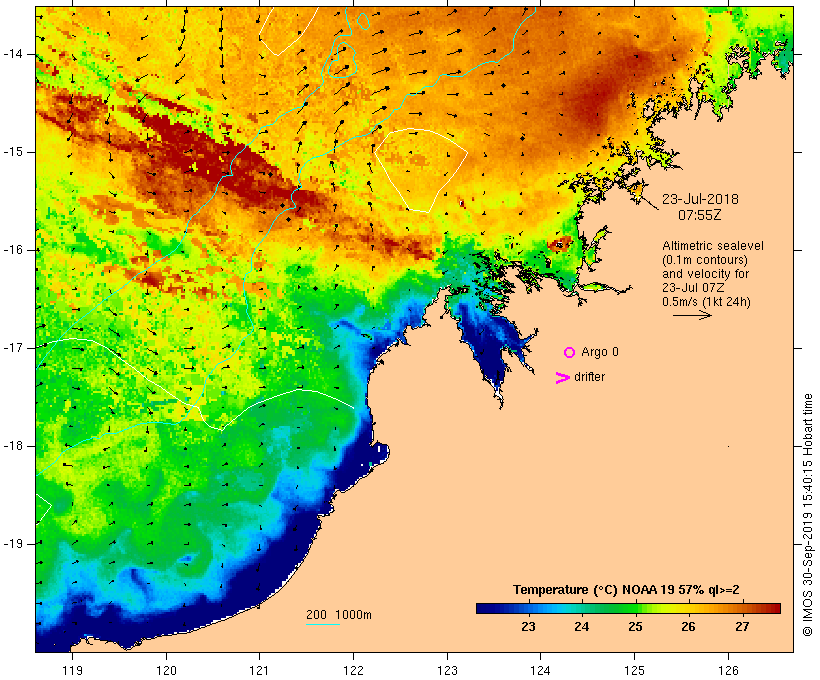The image size is (820, 680).
Task: Click the date label 23-Jul-2018
Action: point(700,199)
